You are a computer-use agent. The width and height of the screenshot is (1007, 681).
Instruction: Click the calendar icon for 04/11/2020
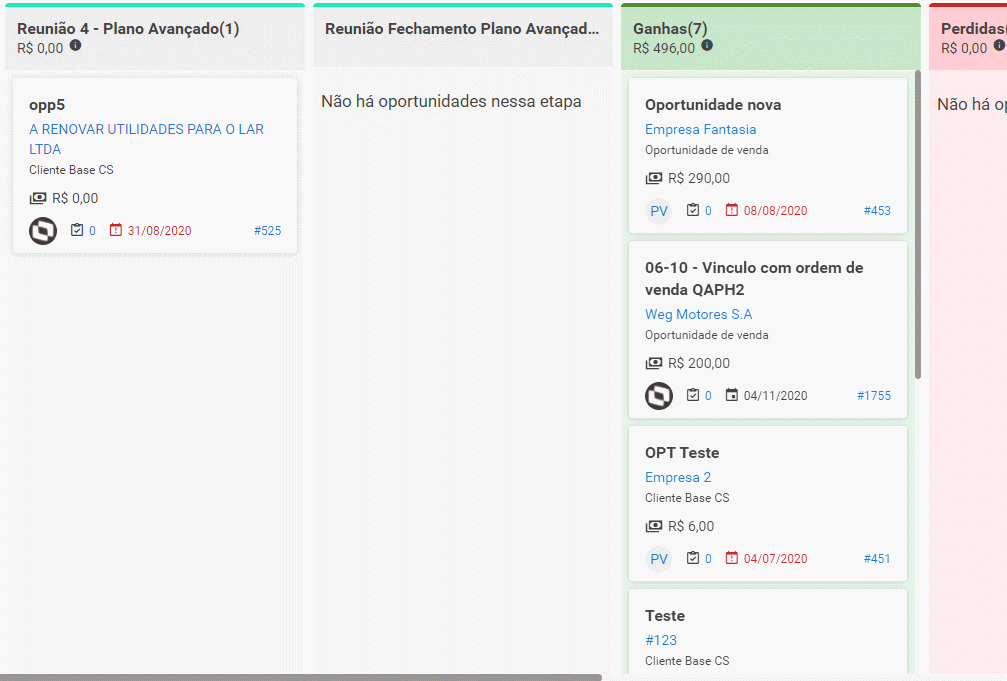[731, 394]
